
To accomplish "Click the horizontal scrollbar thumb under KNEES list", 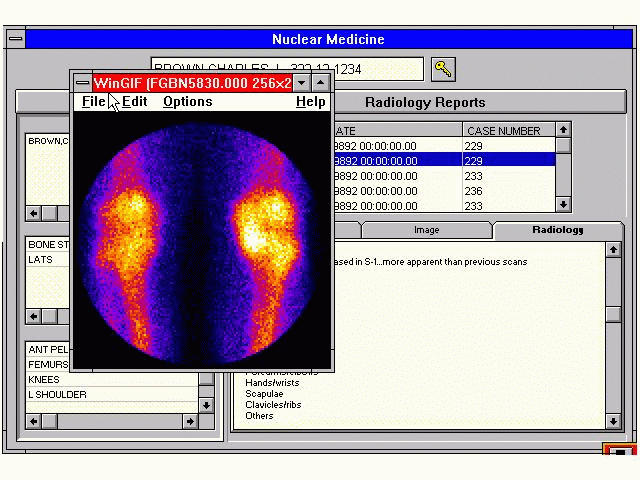I will [x=50, y=421].
